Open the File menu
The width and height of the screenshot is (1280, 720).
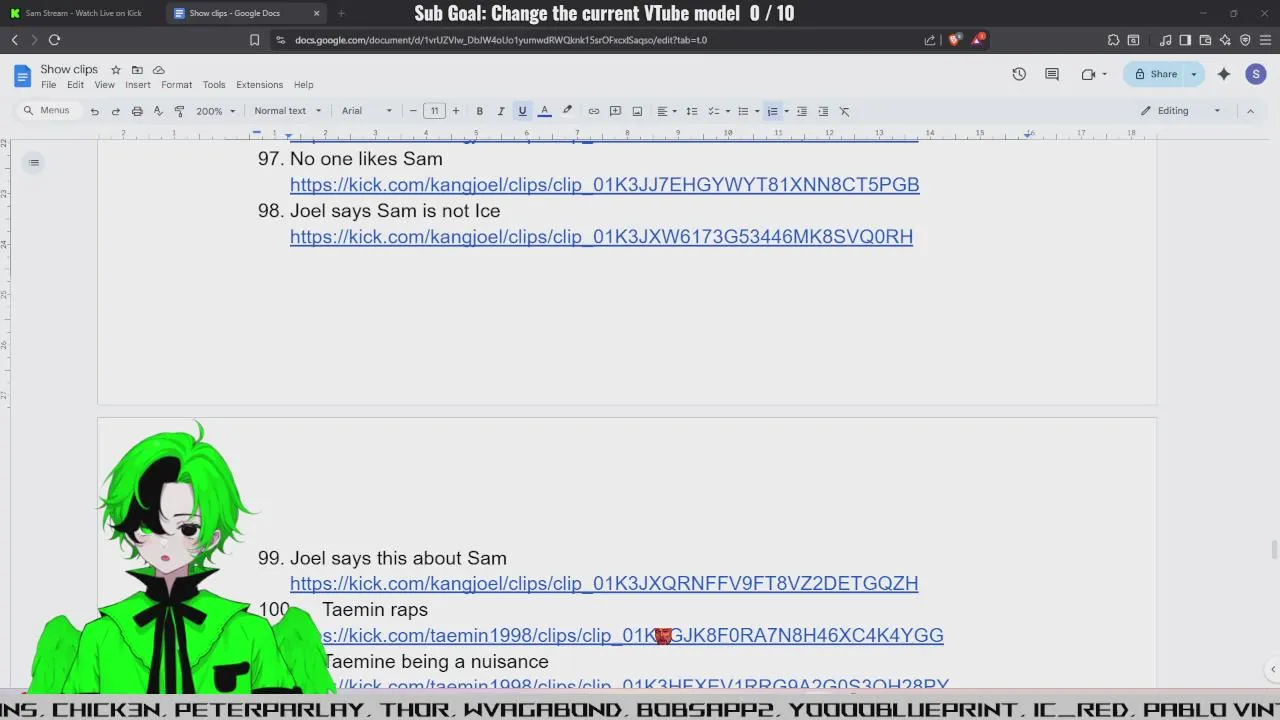click(48, 85)
